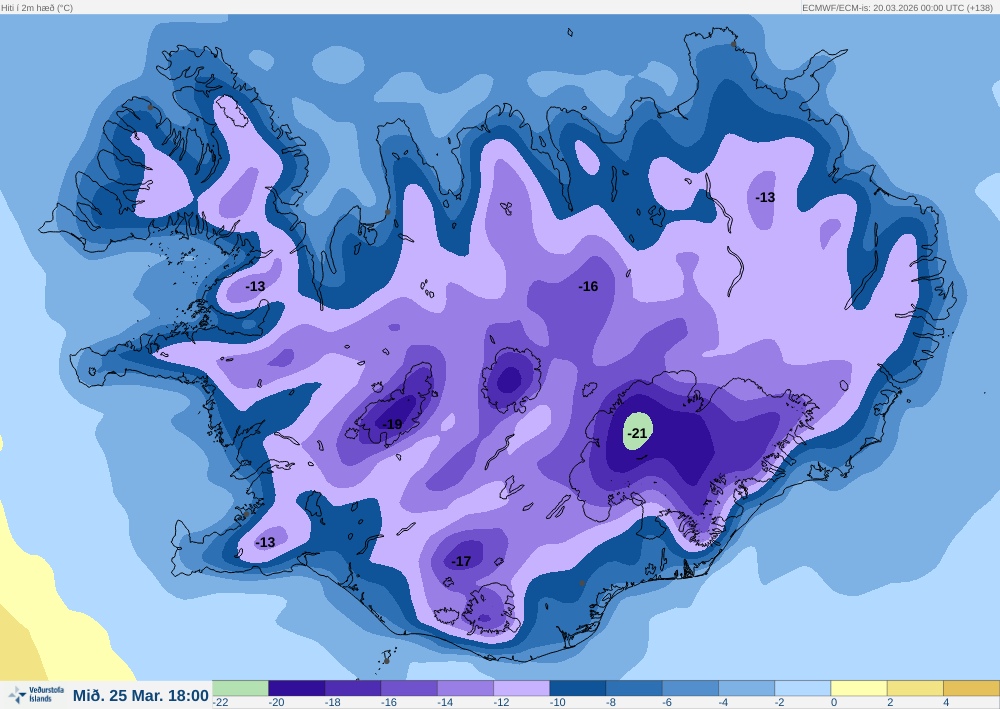Click the legend tick label -14

(445, 703)
